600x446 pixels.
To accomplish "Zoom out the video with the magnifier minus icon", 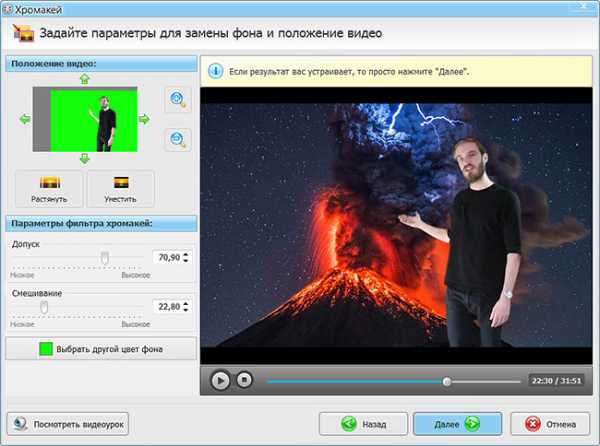I will click(x=178, y=139).
